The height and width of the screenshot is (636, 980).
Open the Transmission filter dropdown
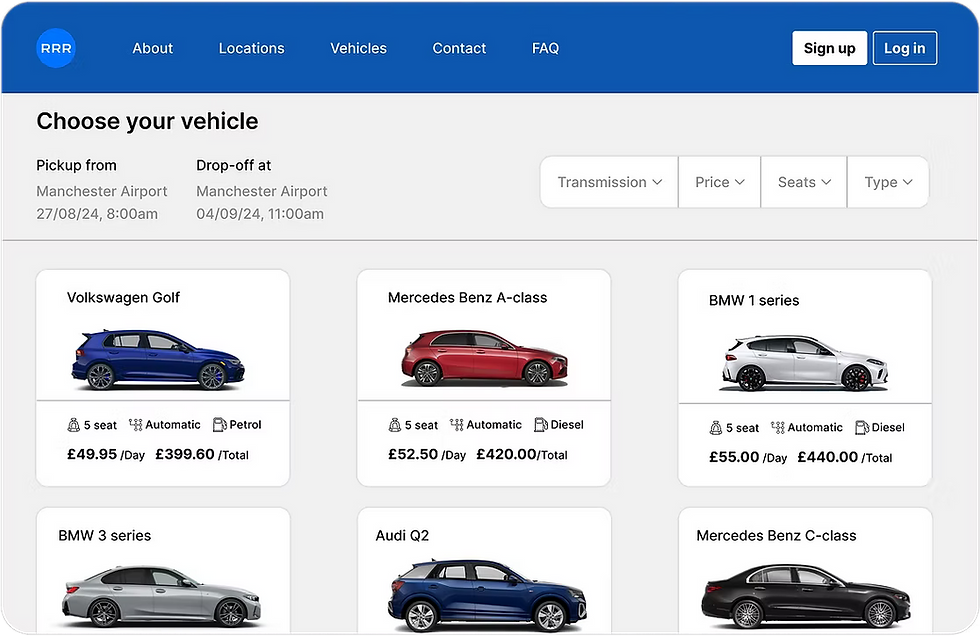609,182
